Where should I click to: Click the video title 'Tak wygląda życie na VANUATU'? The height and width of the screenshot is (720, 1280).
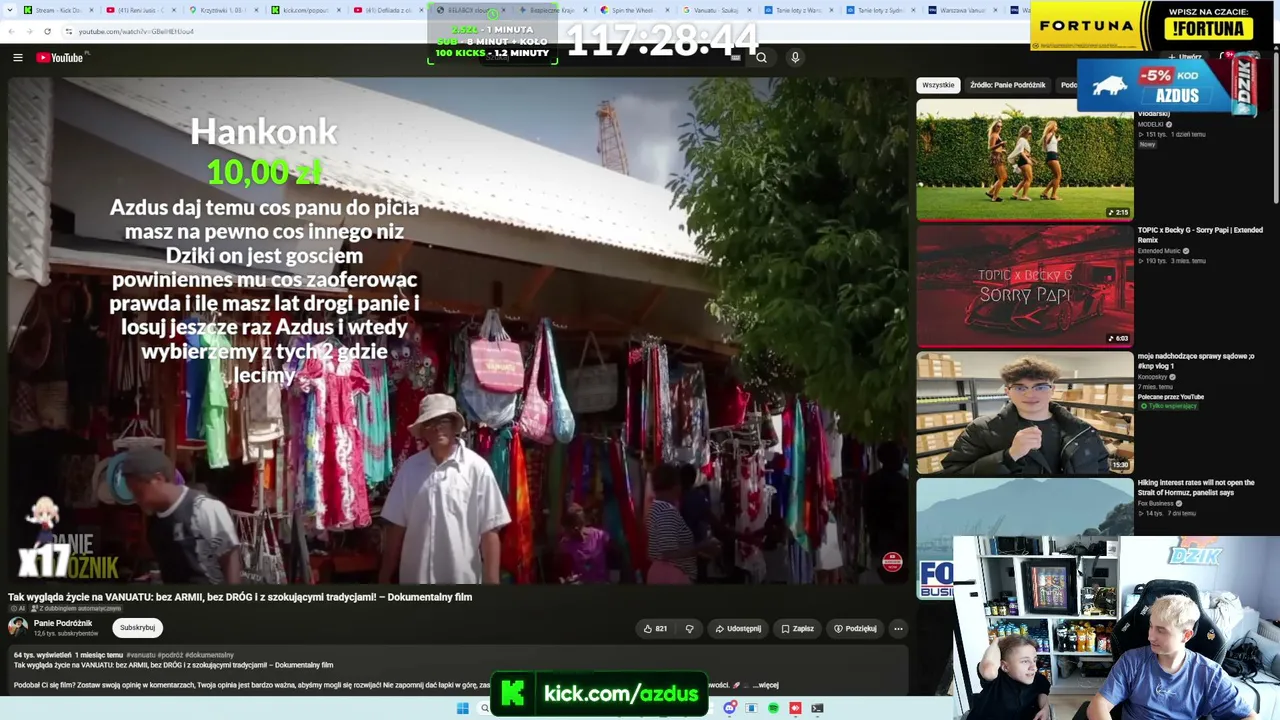(240, 597)
